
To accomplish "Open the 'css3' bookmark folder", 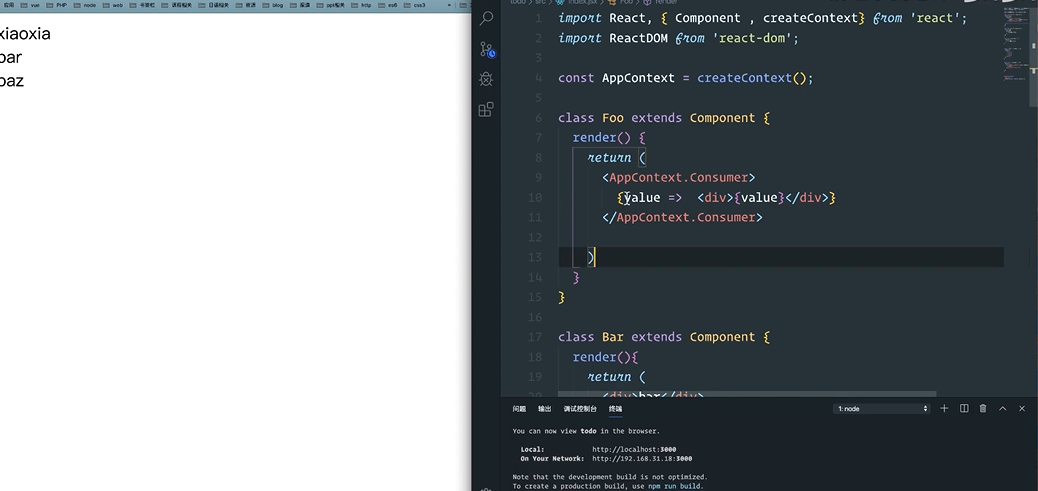I will click(x=414, y=5).
